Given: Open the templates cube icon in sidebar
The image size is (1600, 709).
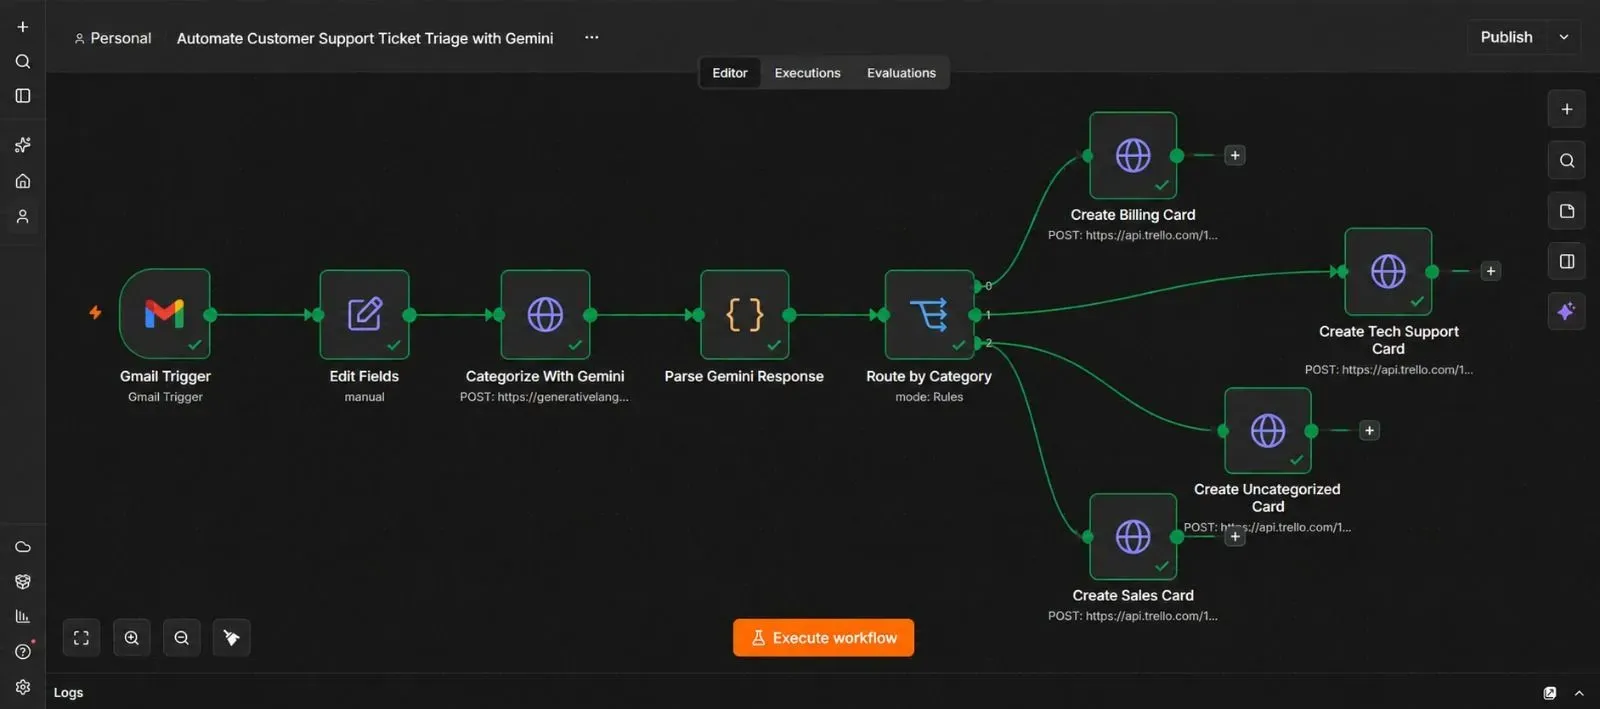Looking at the screenshot, I should pyautogui.click(x=22, y=582).
